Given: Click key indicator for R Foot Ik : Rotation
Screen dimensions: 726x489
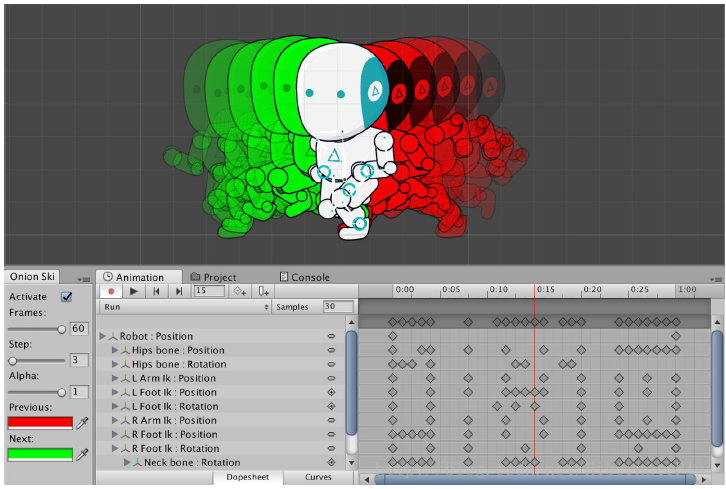Looking at the screenshot, I should [x=331, y=448].
